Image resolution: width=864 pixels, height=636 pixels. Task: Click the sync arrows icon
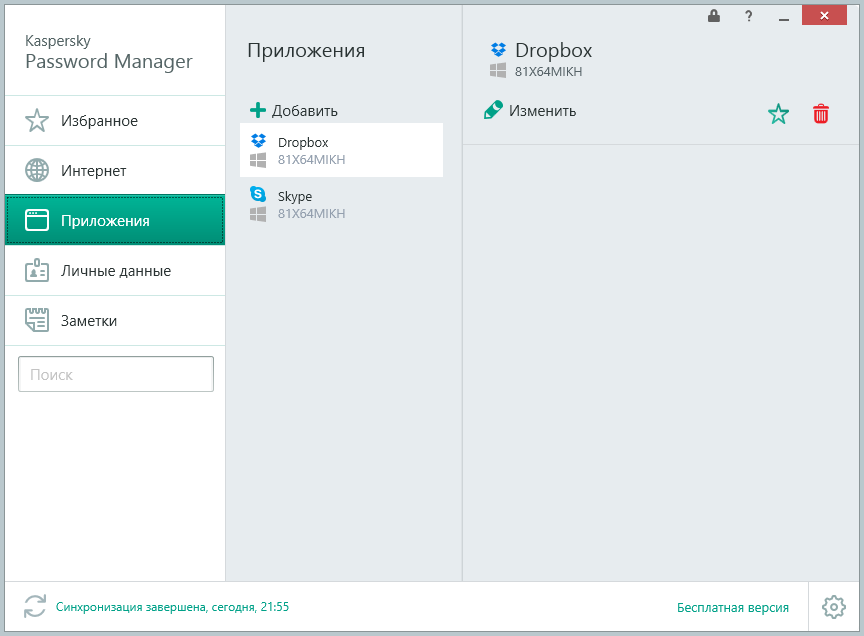[35, 606]
